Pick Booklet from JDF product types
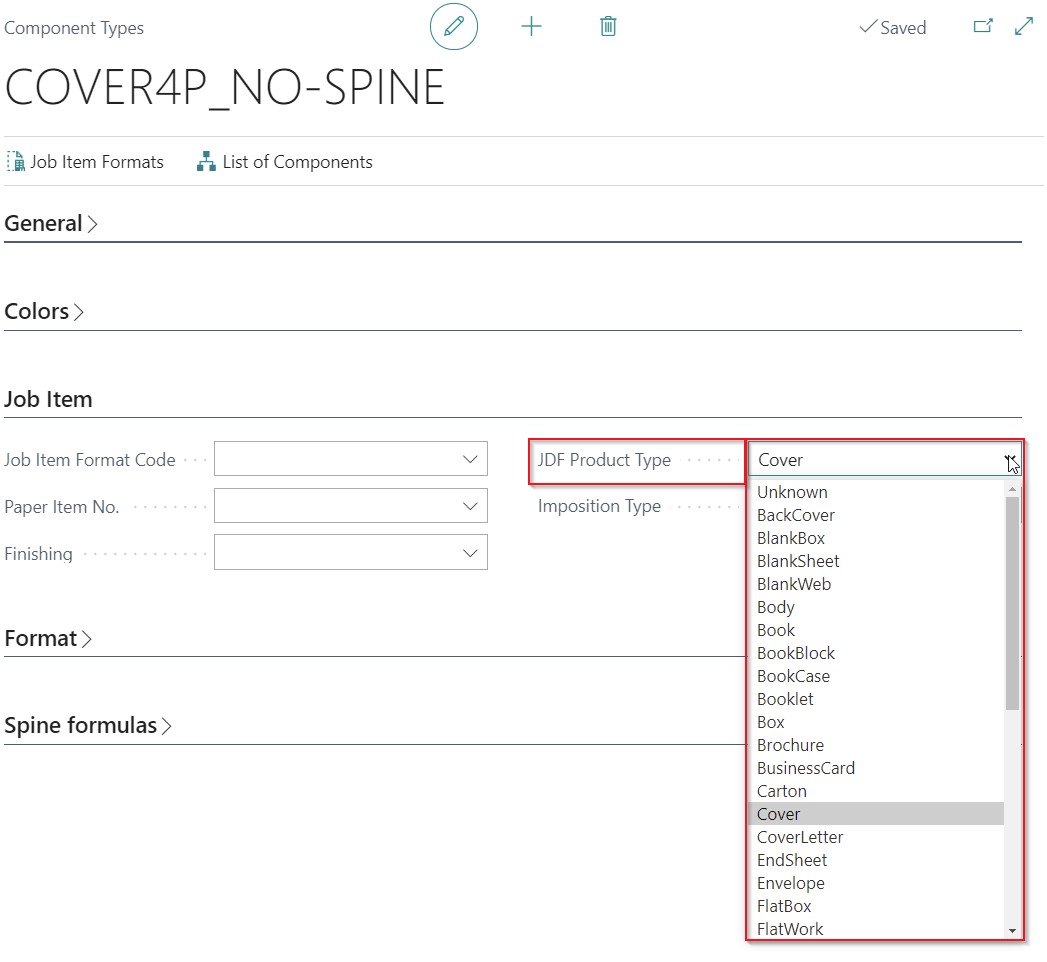Image resolution: width=1047 pixels, height=962 pixels. tap(785, 699)
